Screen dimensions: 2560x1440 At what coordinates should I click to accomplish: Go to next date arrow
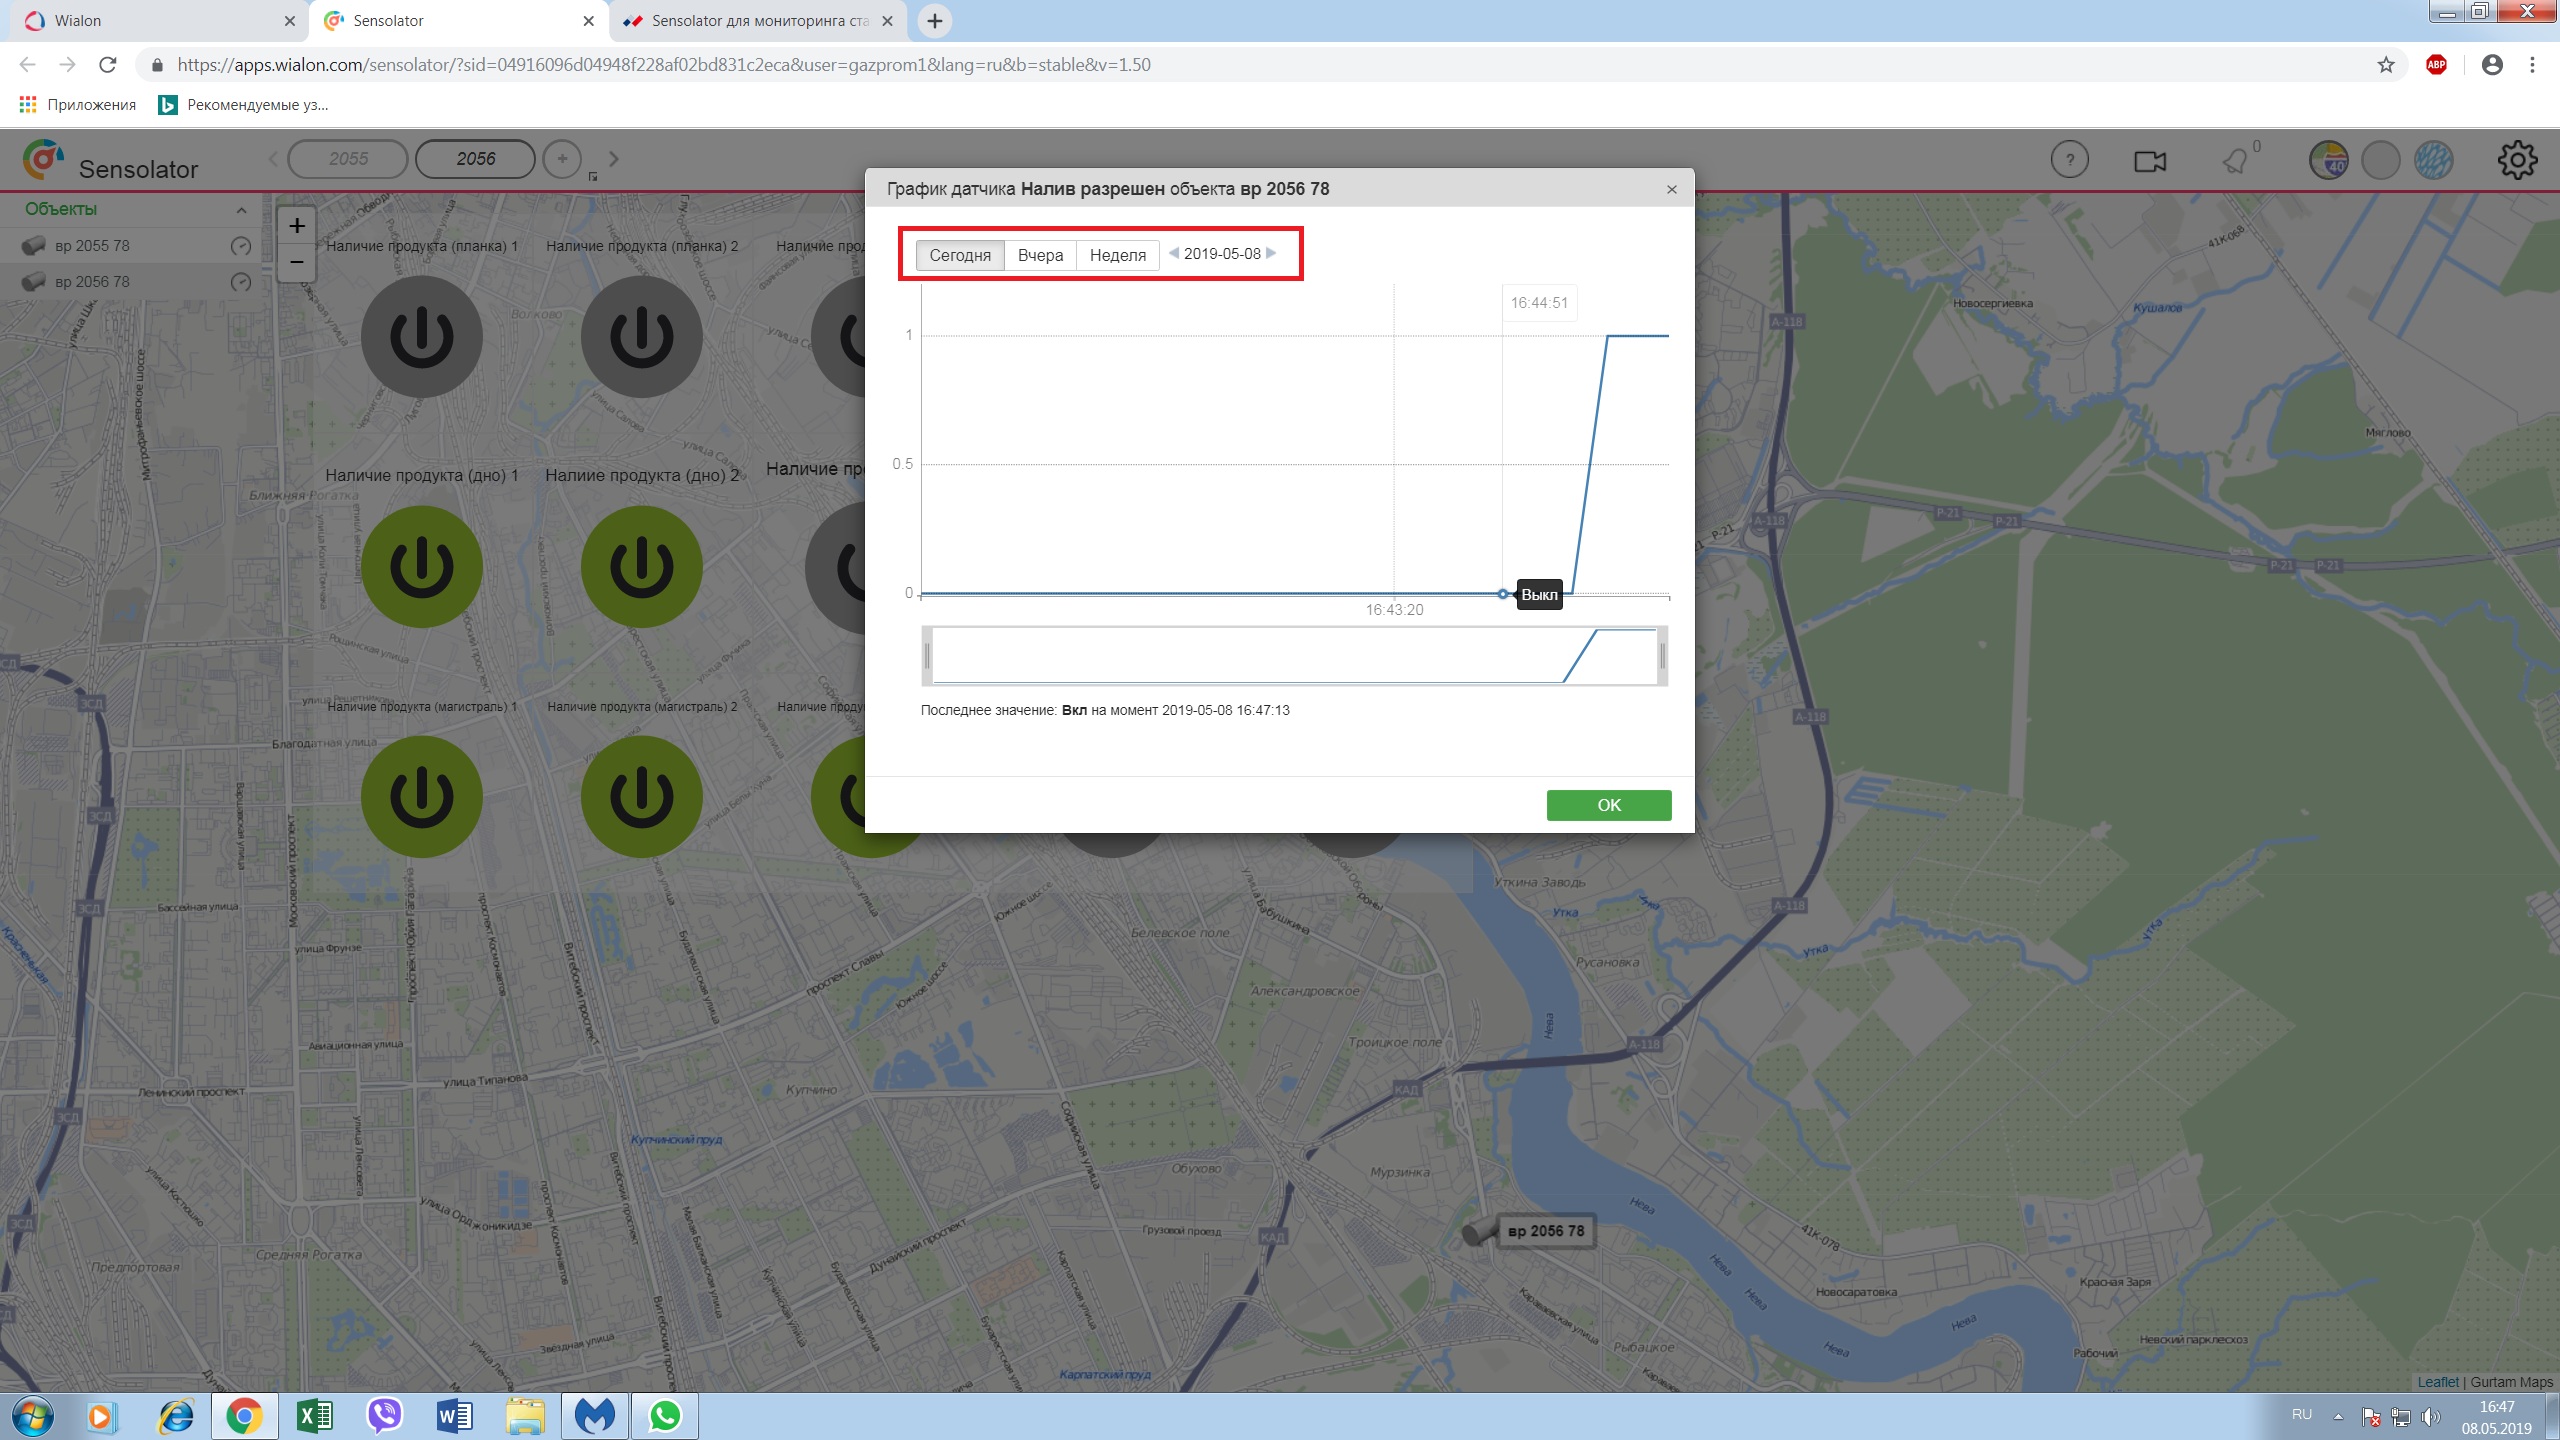pos(1271,254)
